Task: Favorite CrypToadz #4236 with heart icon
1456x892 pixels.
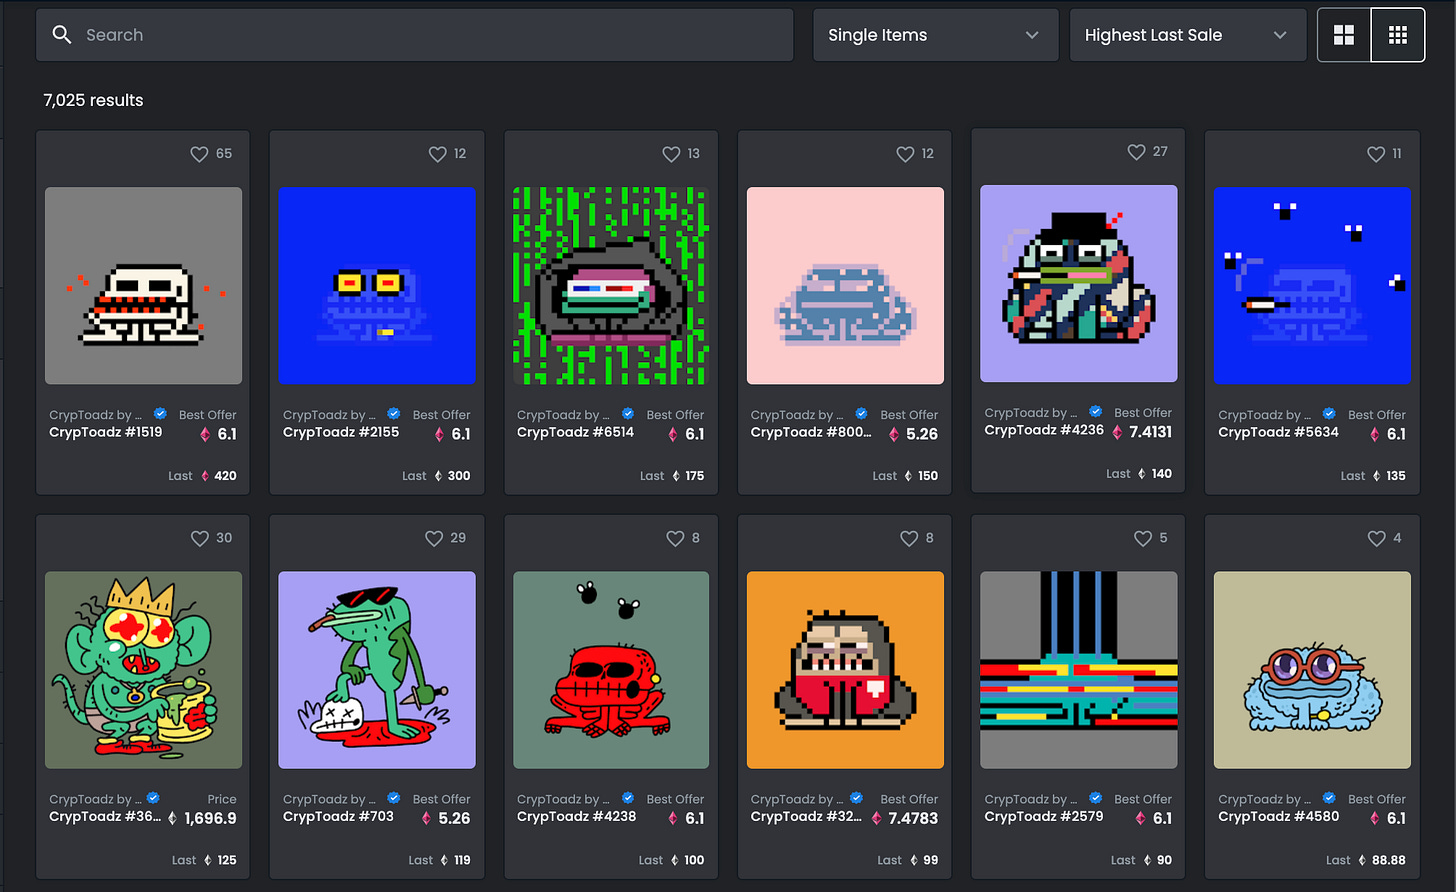Action: [1136, 152]
